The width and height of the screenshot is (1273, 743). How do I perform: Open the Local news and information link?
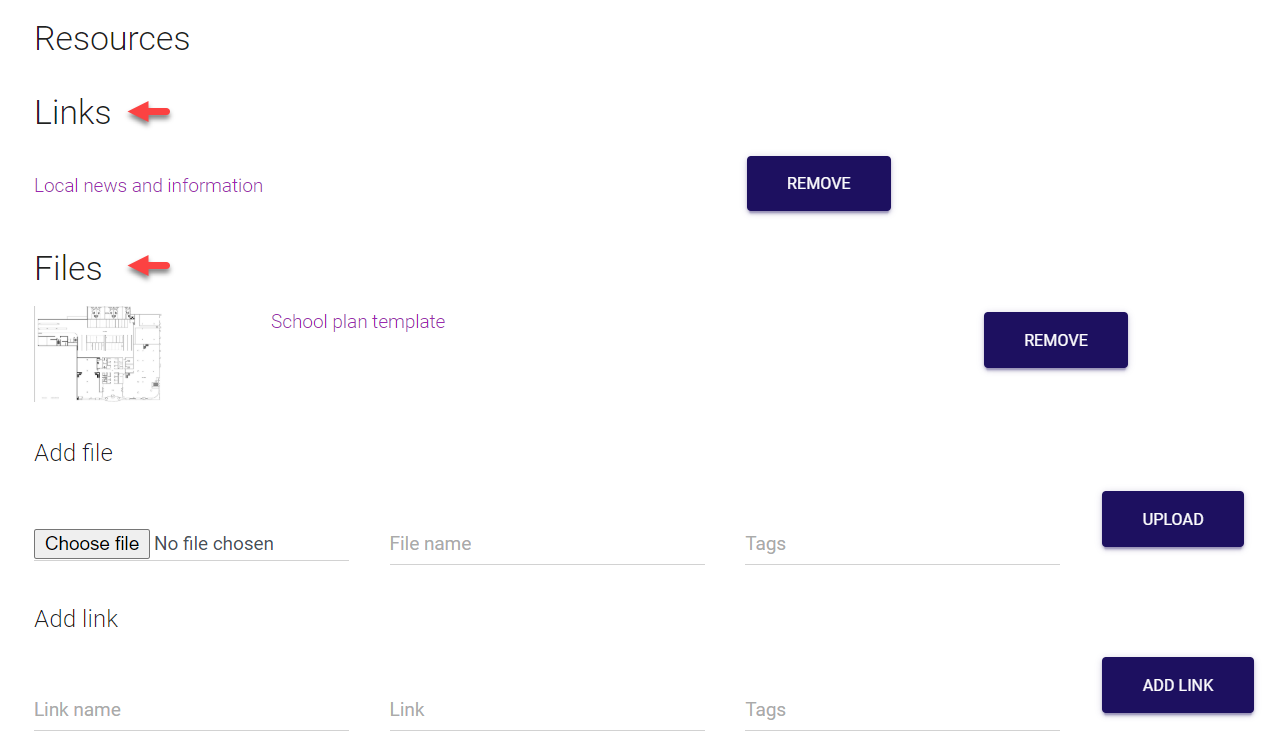[148, 185]
